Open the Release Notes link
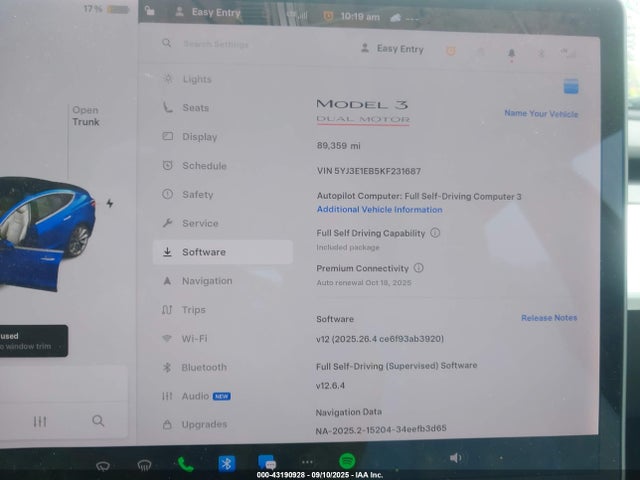Viewport: 640px width, 480px height. [x=549, y=318]
